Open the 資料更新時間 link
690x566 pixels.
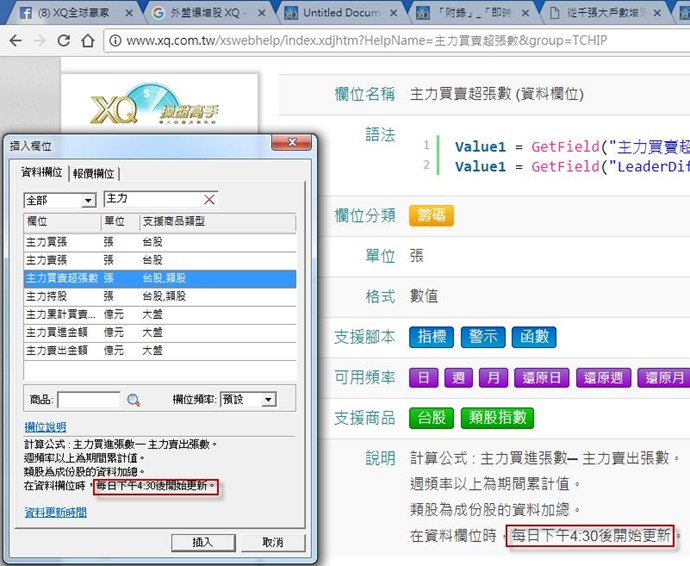click(x=55, y=512)
